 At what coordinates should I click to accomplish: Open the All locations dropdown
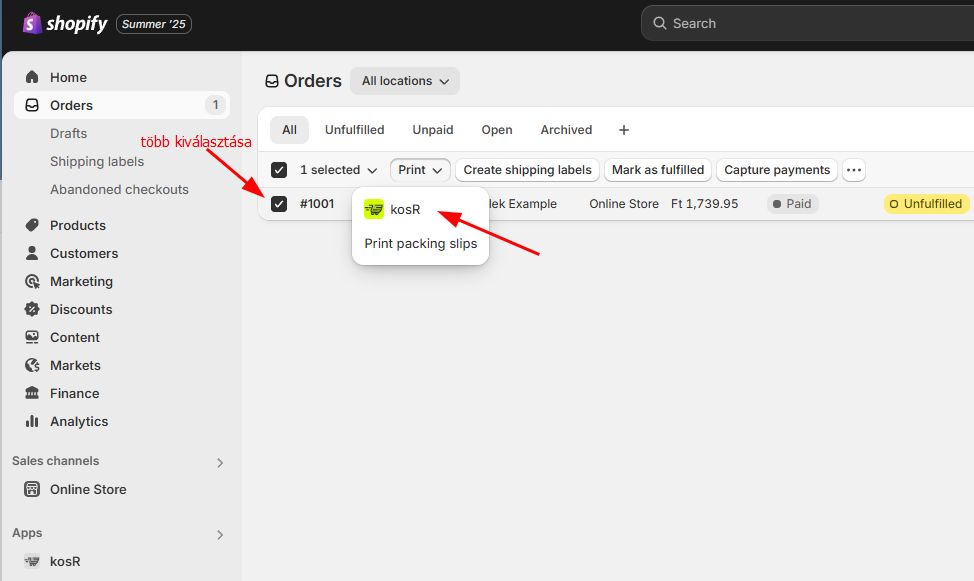(405, 81)
